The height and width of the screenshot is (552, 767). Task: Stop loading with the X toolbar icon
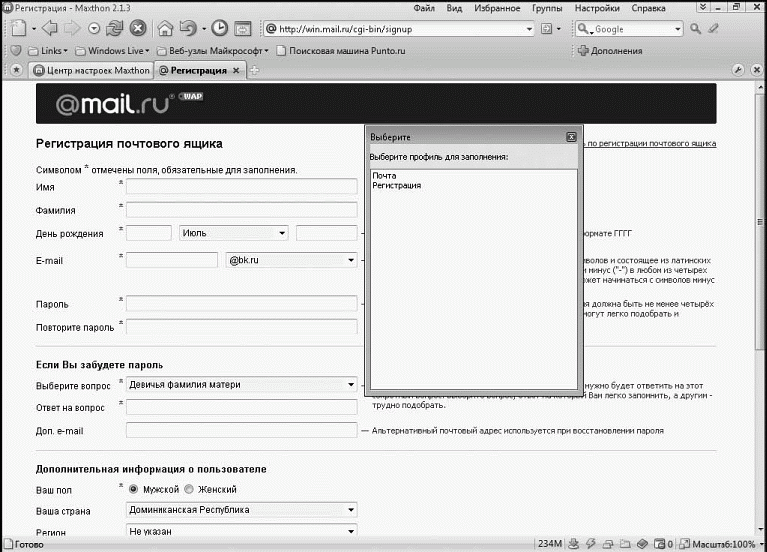coord(138,29)
